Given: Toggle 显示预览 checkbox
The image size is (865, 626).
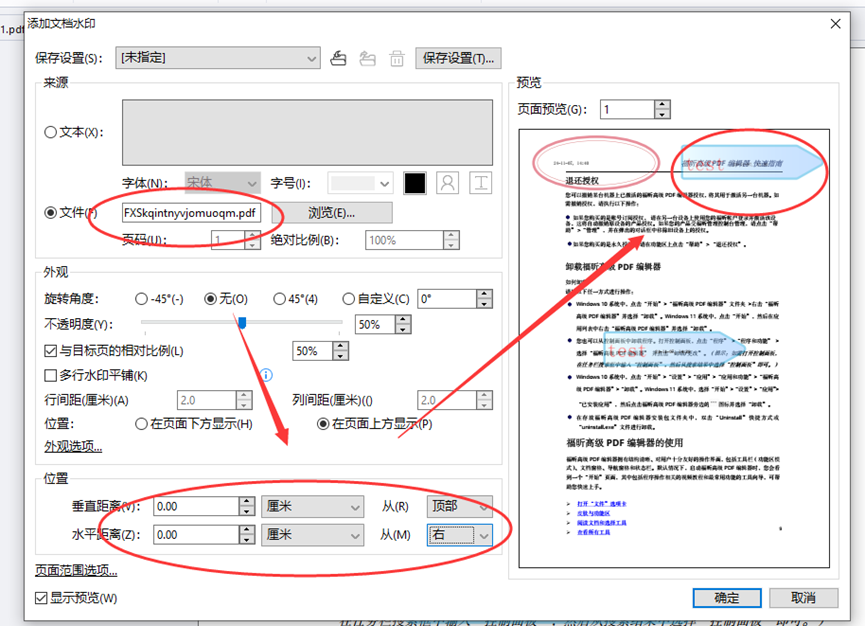Looking at the screenshot, I should pyautogui.click(x=41, y=598).
